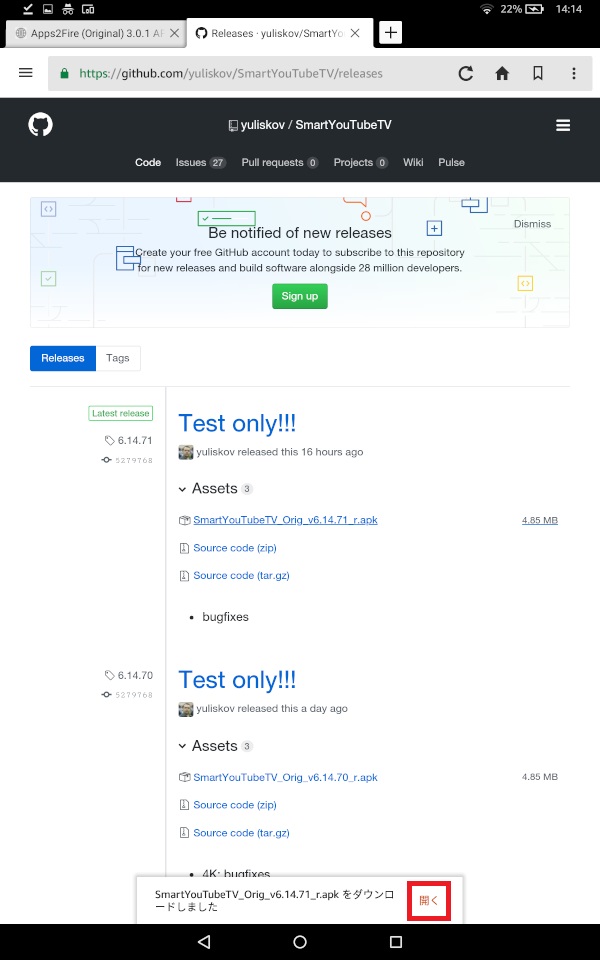Viewport: 600px width, 960px height.
Task: Select the Releases yuliskov tab
Action: [x=280, y=33]
